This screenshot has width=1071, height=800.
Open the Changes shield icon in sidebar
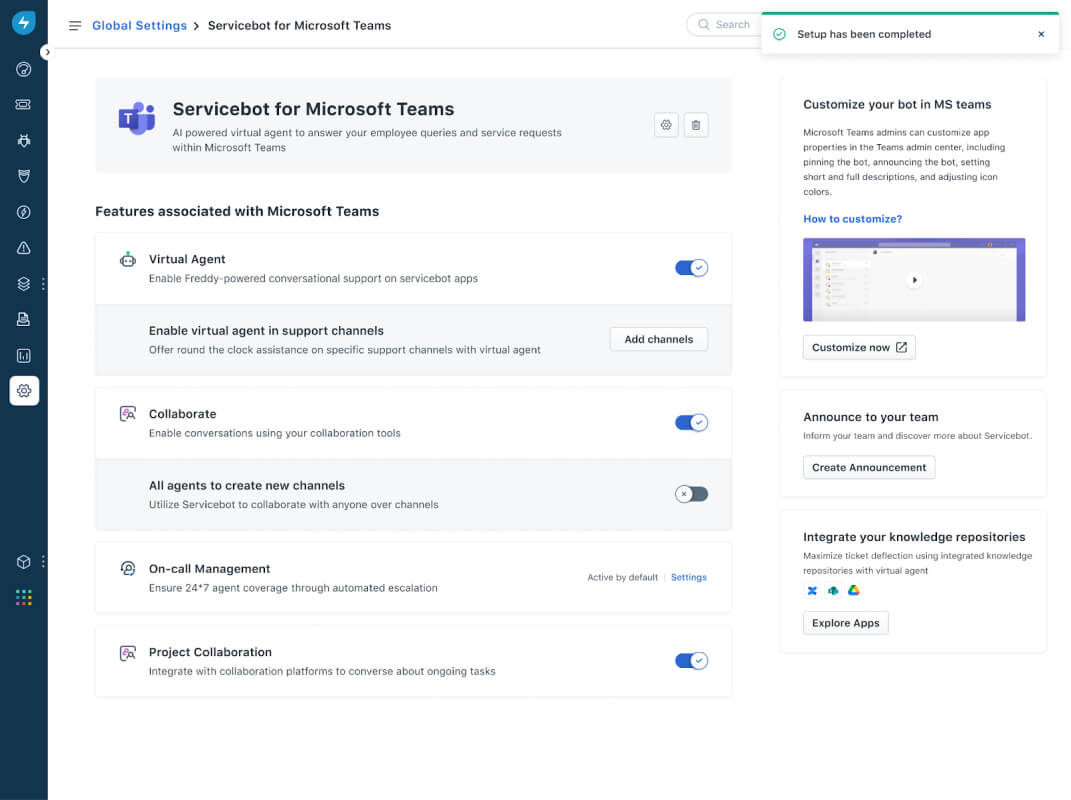click(24, 176)
